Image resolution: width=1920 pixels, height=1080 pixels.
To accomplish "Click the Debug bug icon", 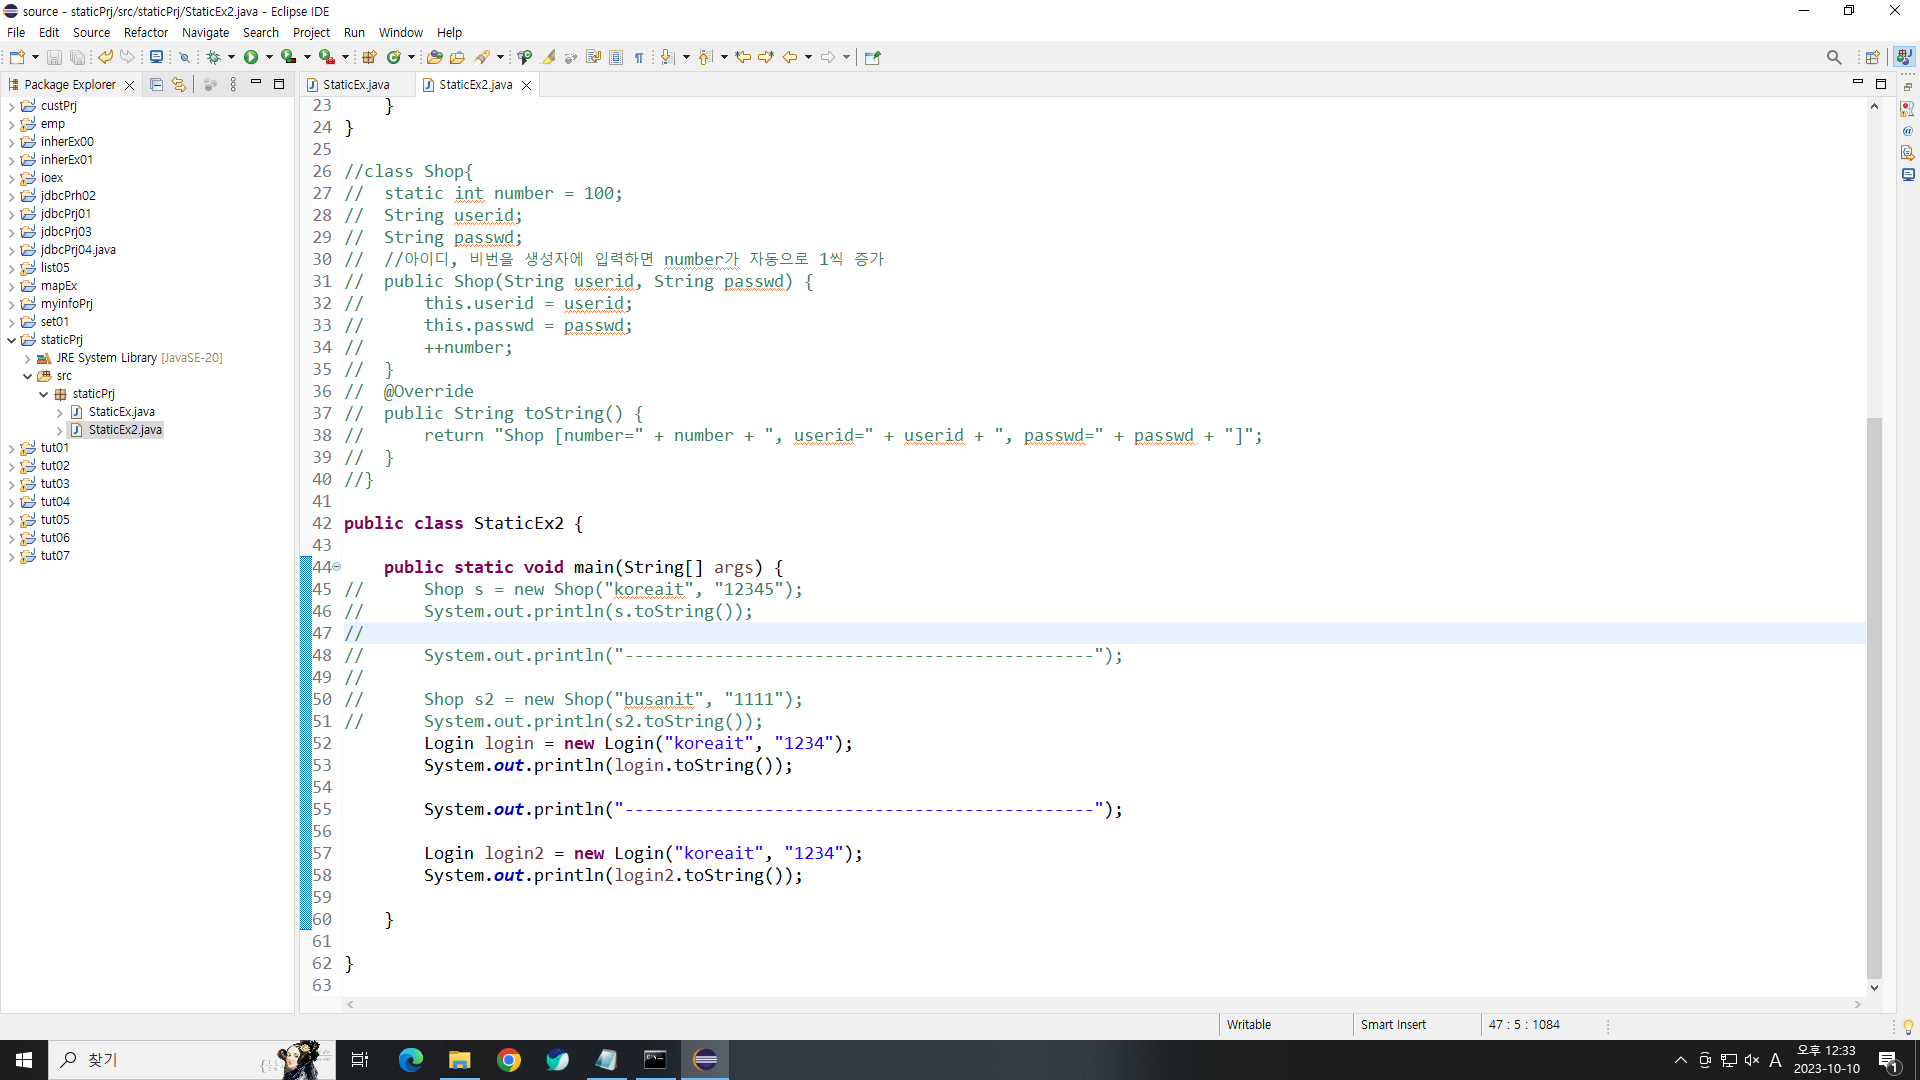I will (x=213, y=57).
